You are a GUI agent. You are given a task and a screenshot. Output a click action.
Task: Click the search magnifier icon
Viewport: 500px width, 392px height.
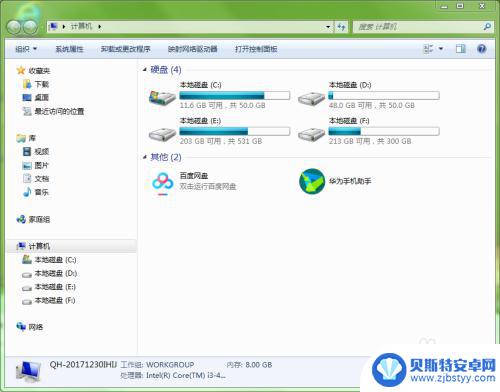coord(487,26)
